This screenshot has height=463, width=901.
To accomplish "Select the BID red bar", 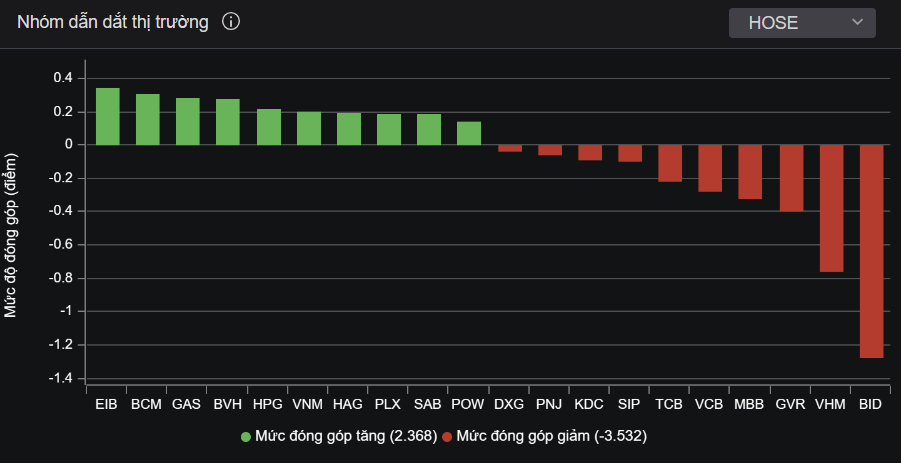I will (x=871, y=251).
